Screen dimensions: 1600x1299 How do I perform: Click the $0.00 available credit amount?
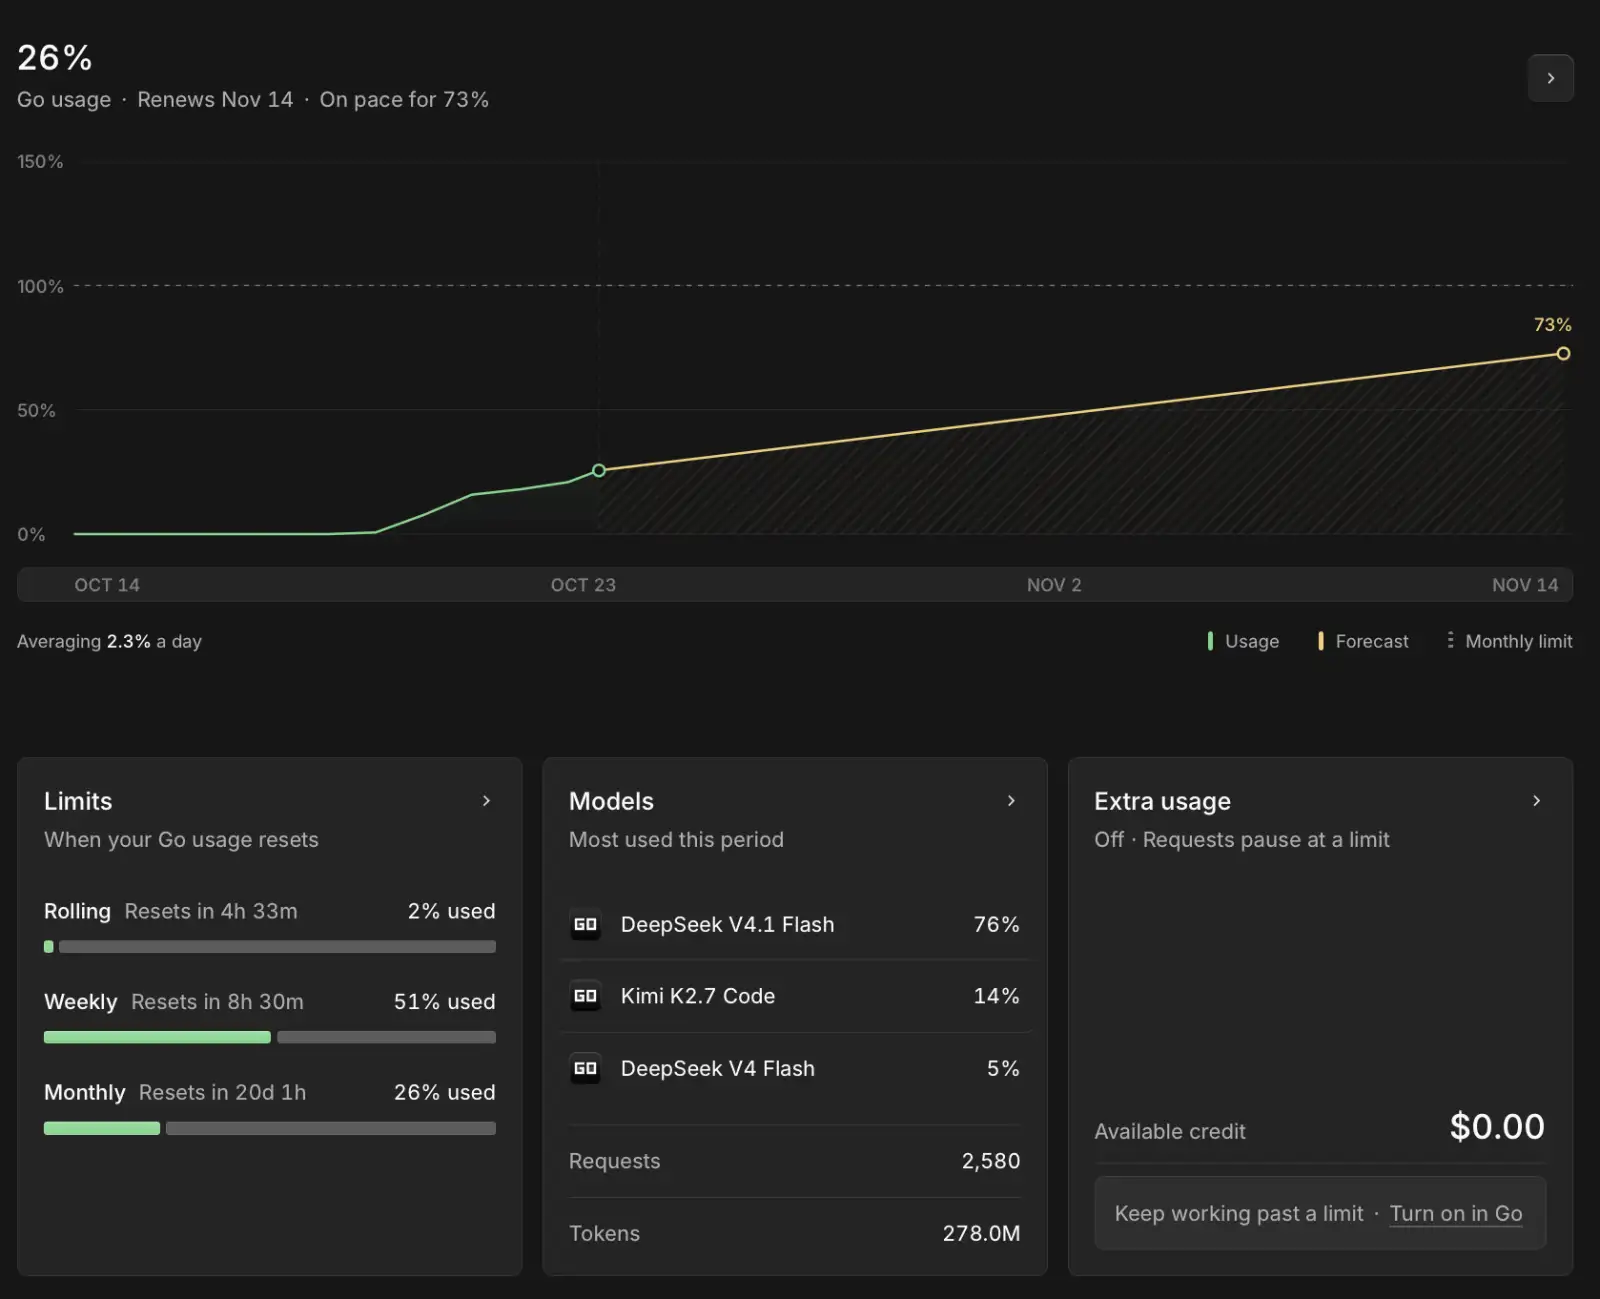tap(1497, 1127)
